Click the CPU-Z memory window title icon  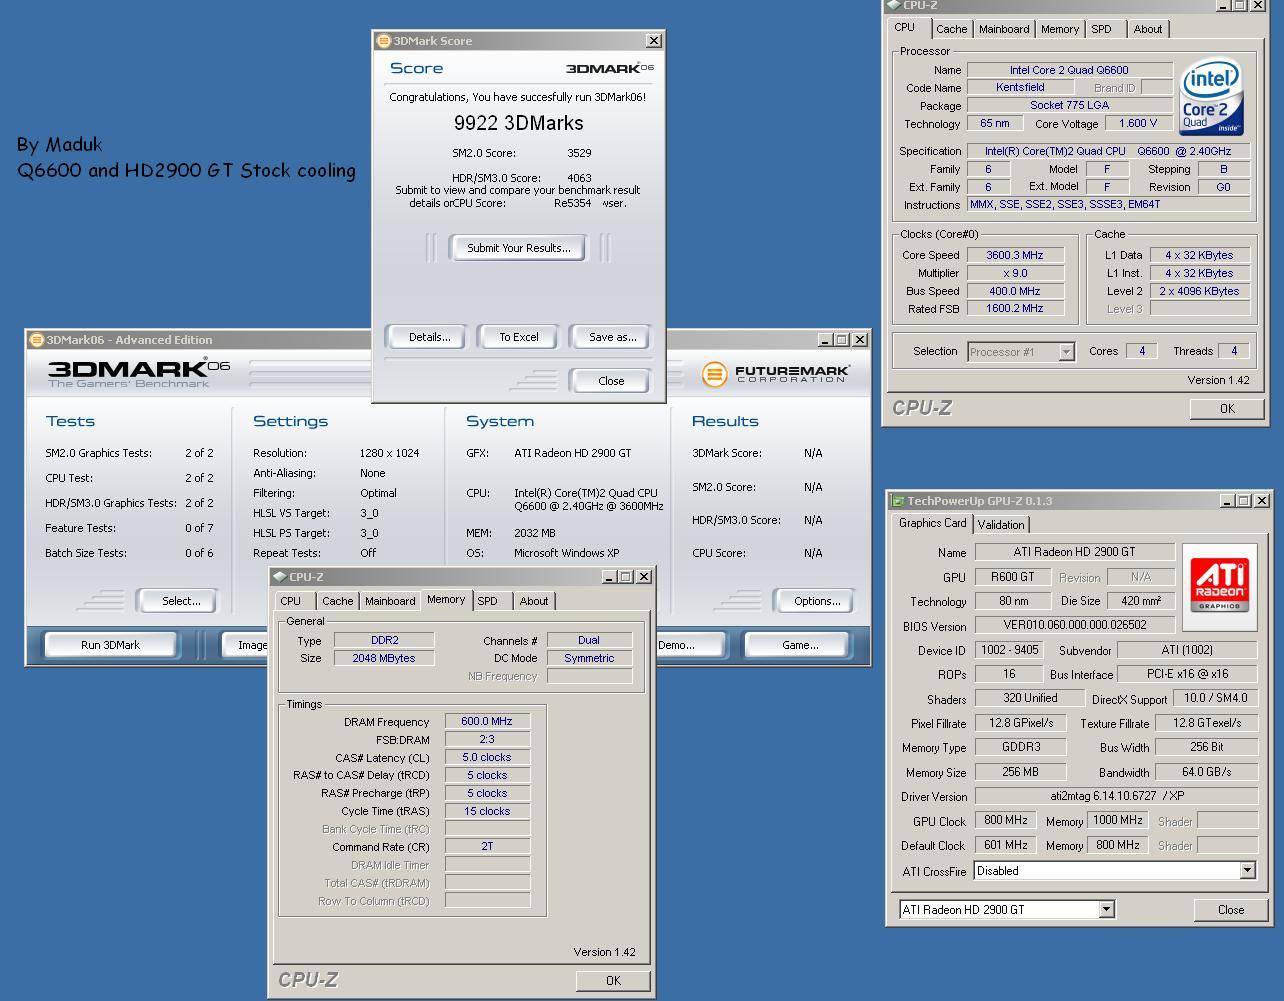[x=279, y=577]
